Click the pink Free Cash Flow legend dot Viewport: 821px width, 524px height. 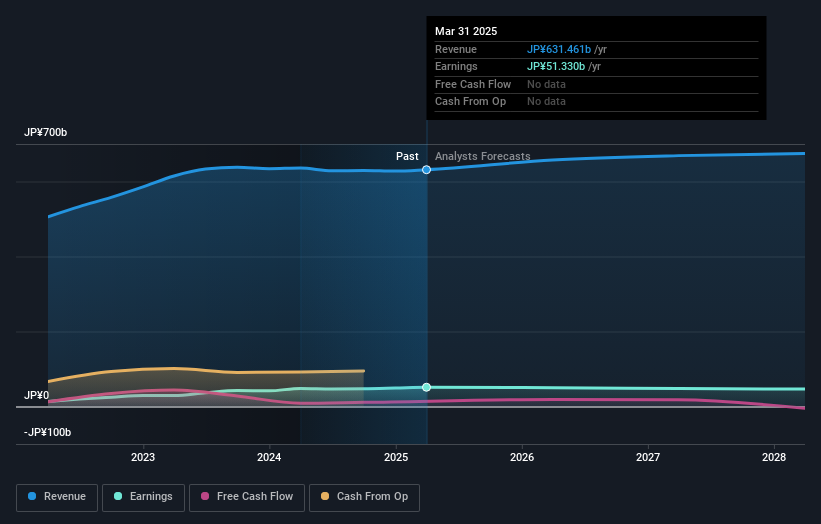pos(205,496)
